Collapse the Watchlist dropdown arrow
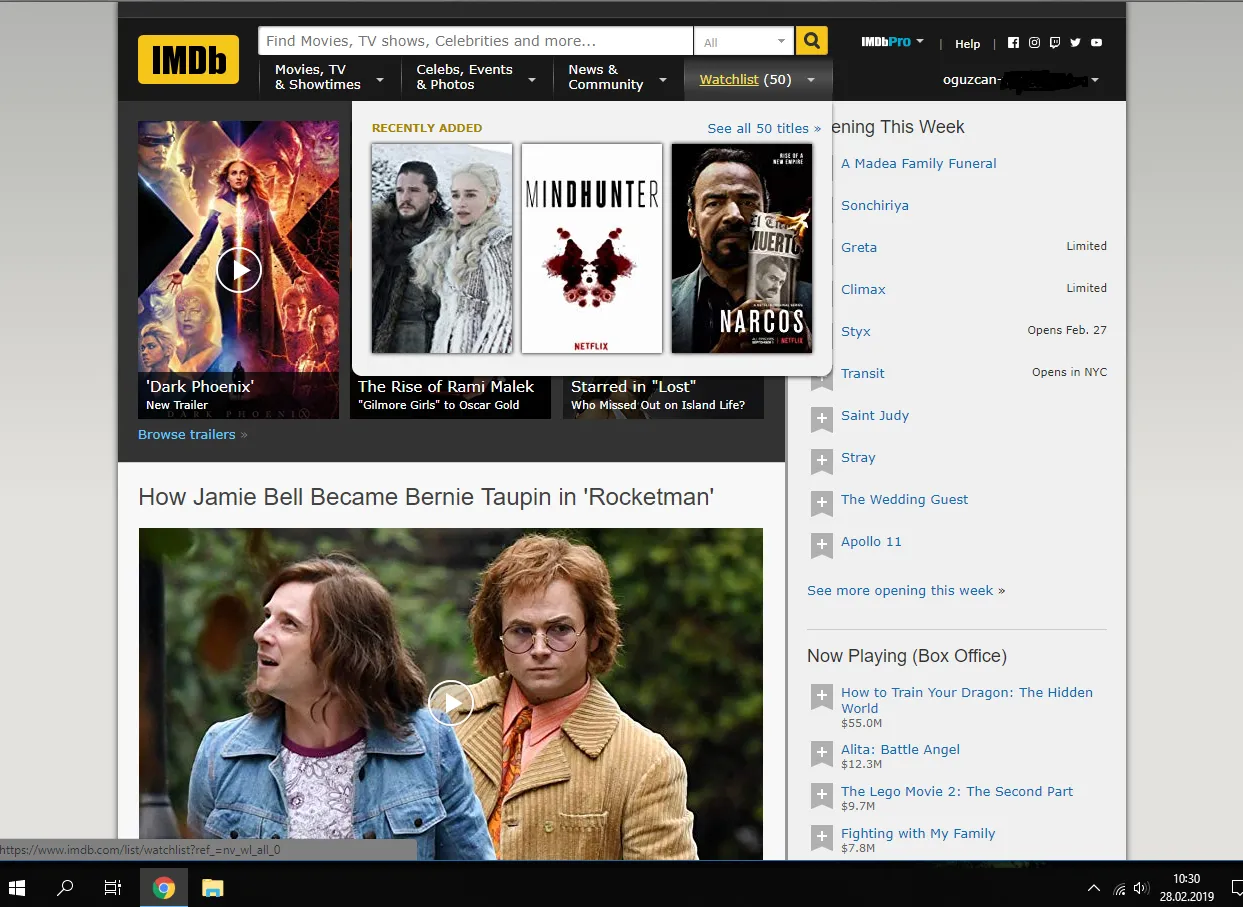Image resolution: width=1243 pixels, height=907 pixels. click(x=811, y=80)
